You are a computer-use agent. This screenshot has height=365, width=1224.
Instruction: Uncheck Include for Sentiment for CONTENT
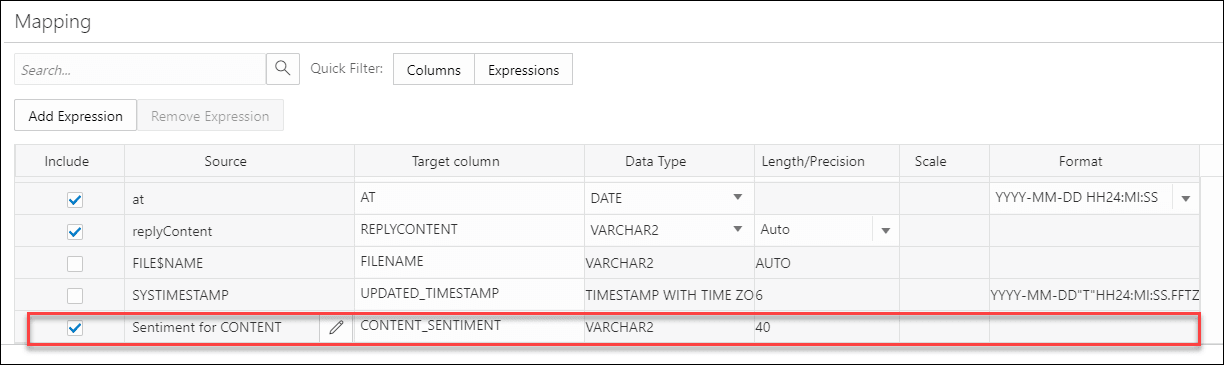pyautogui.click(x=74, y=327)
